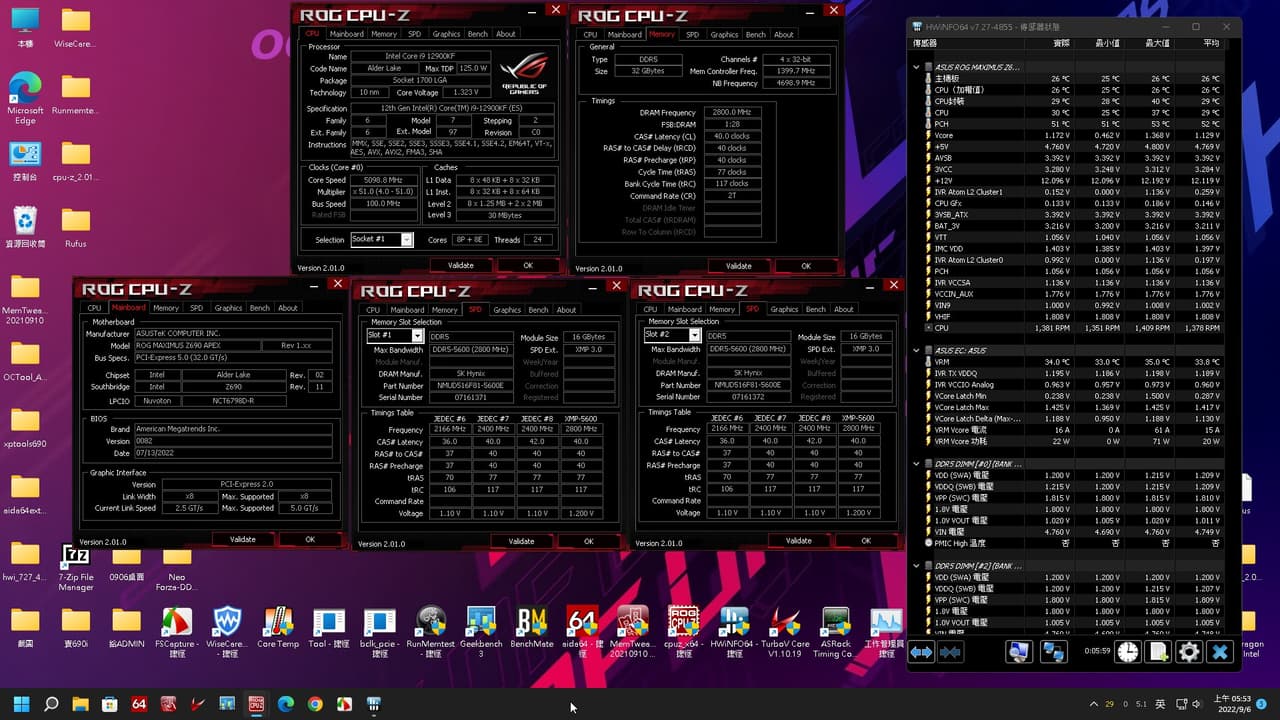
Task: Open cpuz_x64 desktop shortcut
Action: coord(683,630)
